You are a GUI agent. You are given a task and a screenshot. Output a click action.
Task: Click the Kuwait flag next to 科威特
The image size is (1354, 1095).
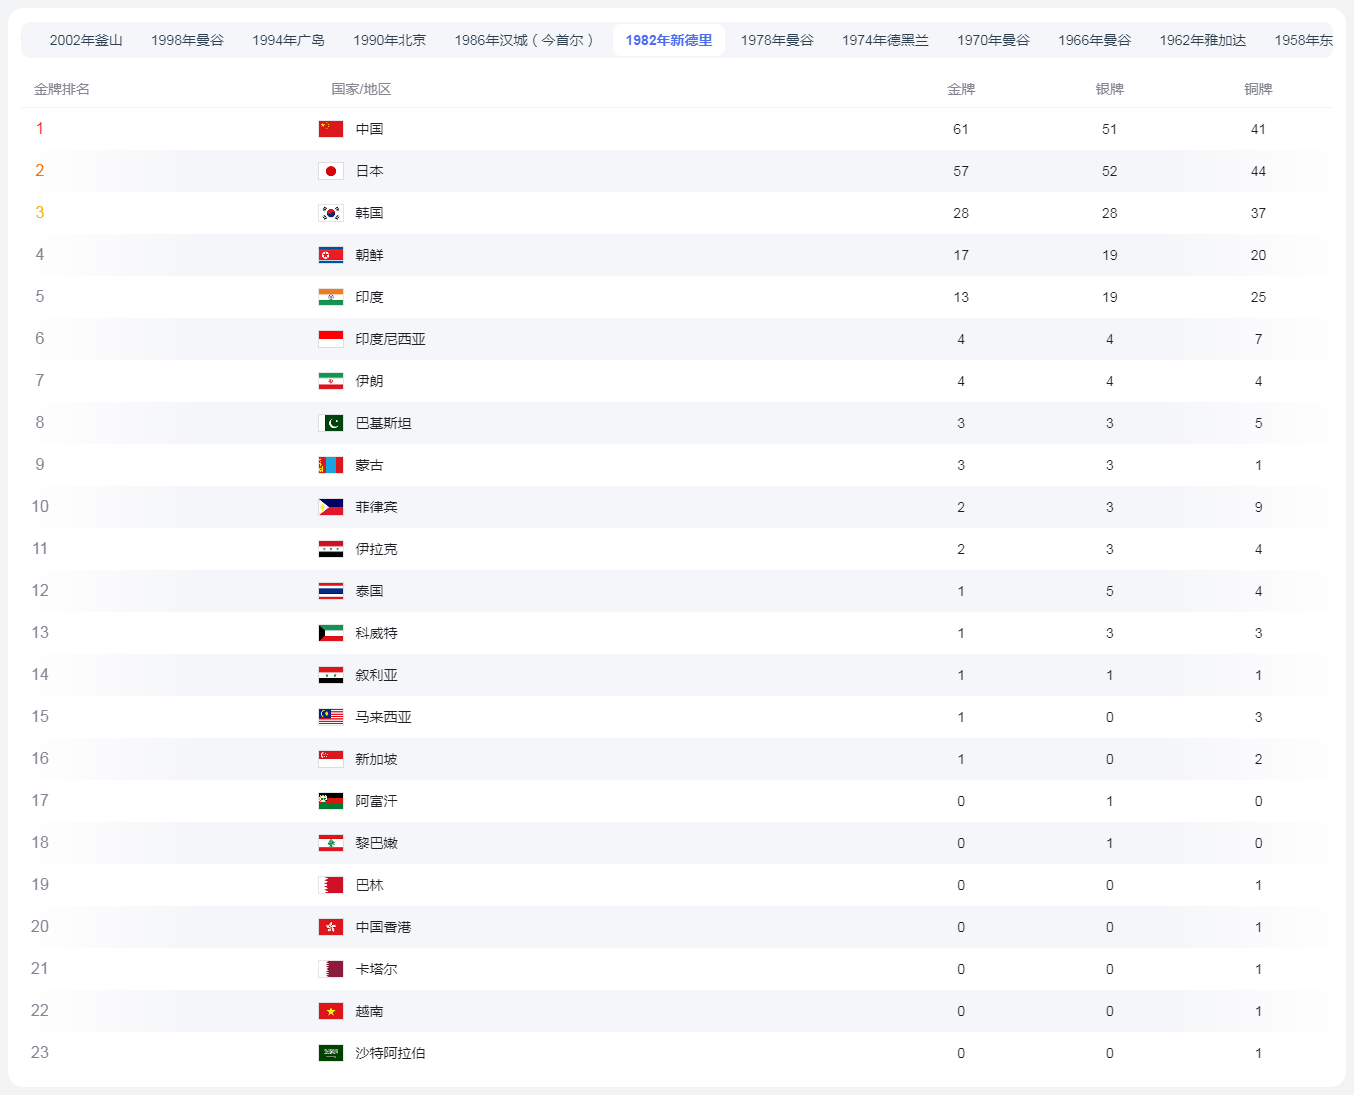coord(331,633)
